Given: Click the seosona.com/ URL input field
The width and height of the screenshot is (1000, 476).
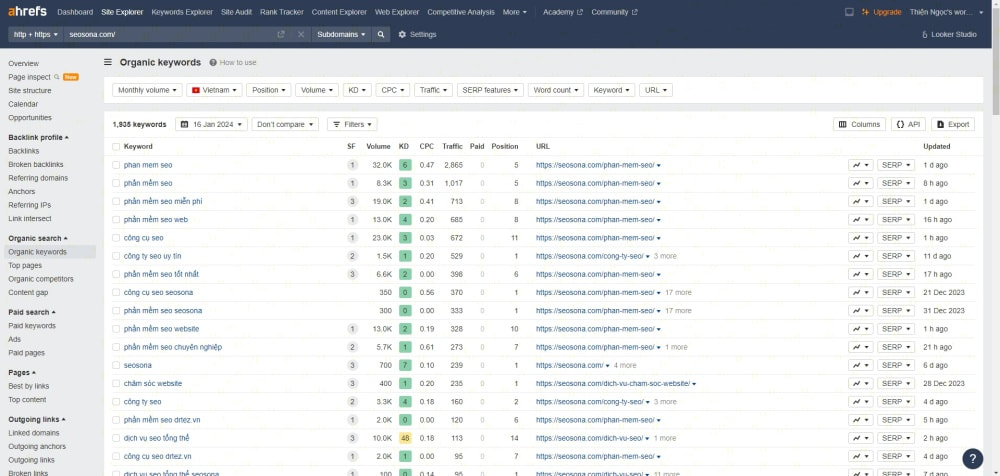Looking at the screenshot, I should (169, 34).
